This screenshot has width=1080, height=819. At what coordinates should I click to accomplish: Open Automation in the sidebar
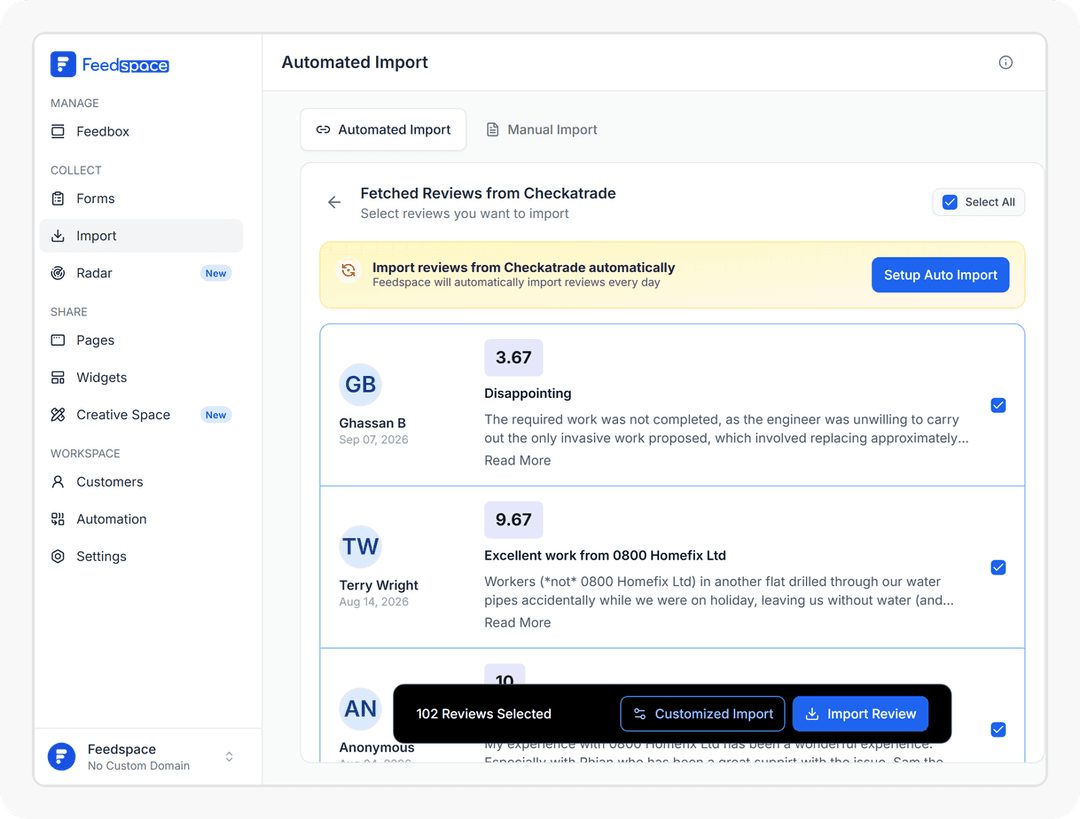point(141,519)
